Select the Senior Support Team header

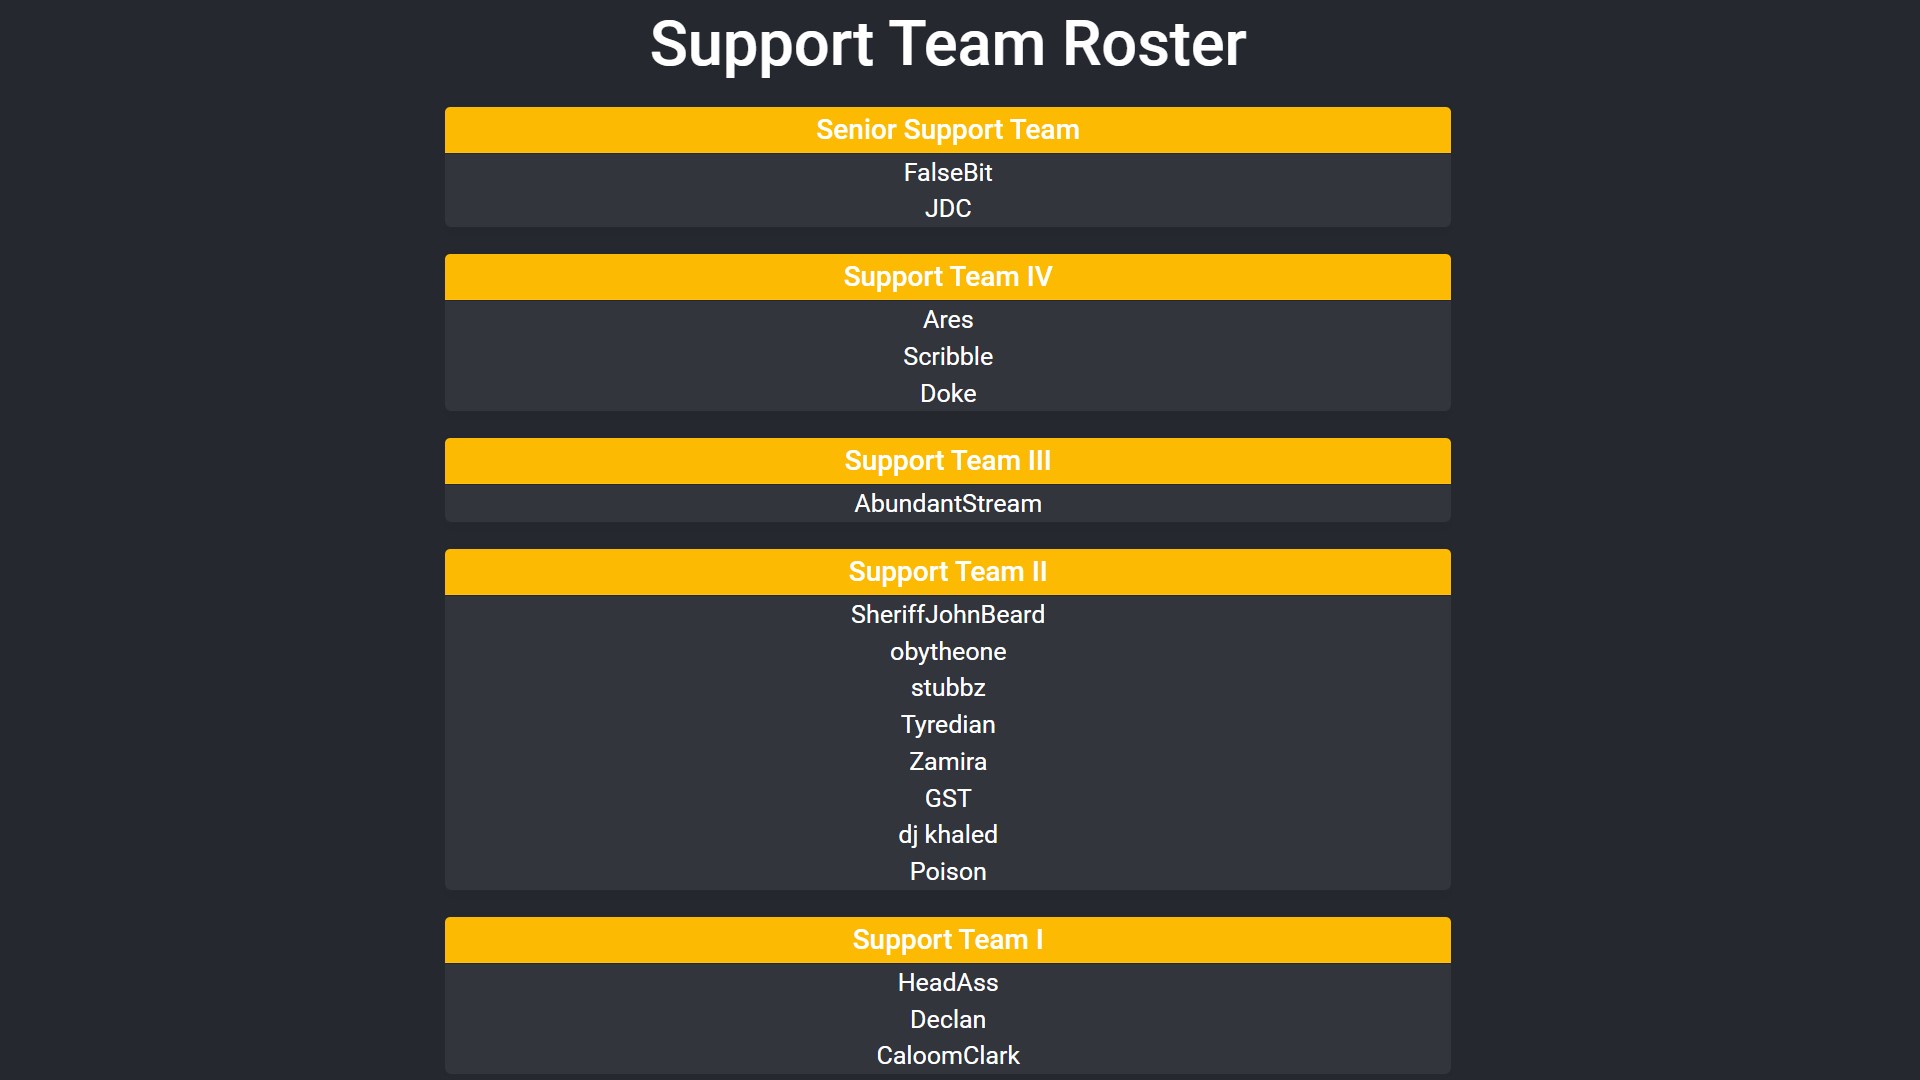[947, 130]
